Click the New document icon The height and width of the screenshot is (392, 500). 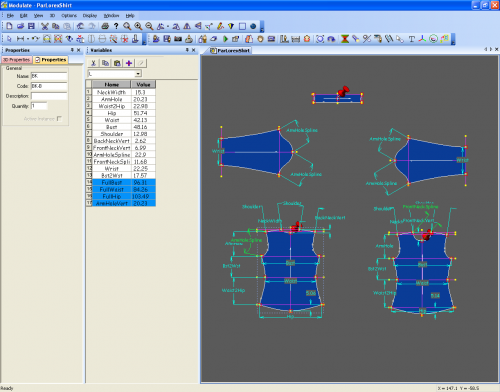[9, 26]
